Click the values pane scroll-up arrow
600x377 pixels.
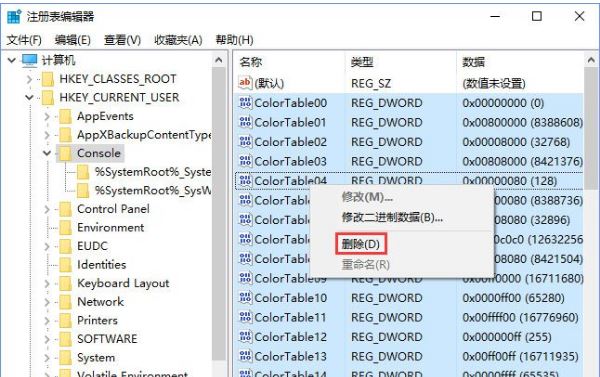click(591, 60)
